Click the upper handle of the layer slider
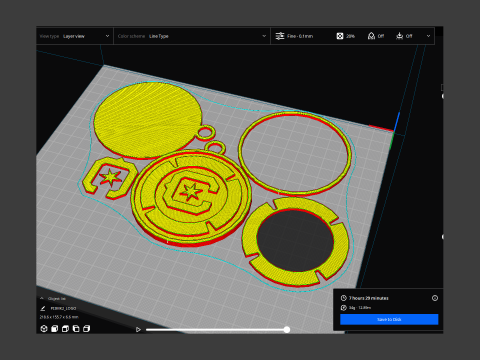 pos(443,96)
